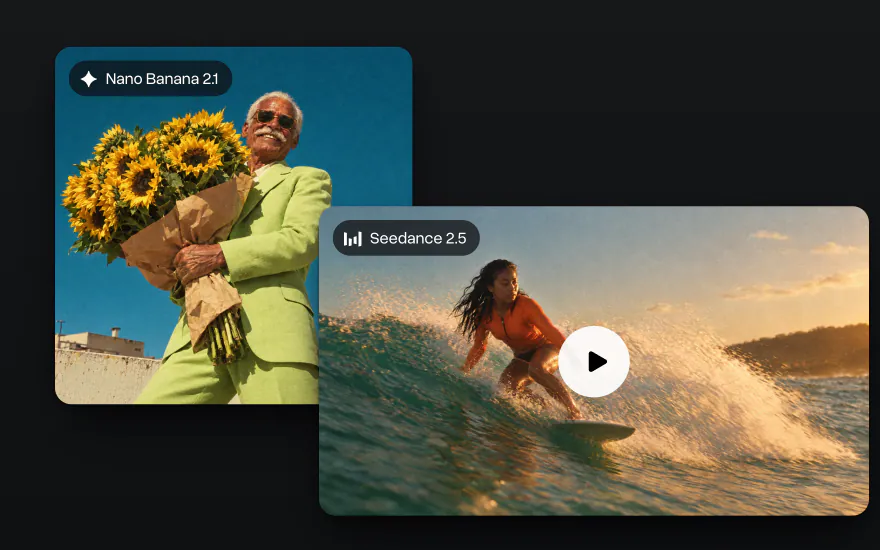The height and width of the screenshot is (550, 880).
Task: Select the text 'Nano Banana 2.1'
Action: coord(162,79)
